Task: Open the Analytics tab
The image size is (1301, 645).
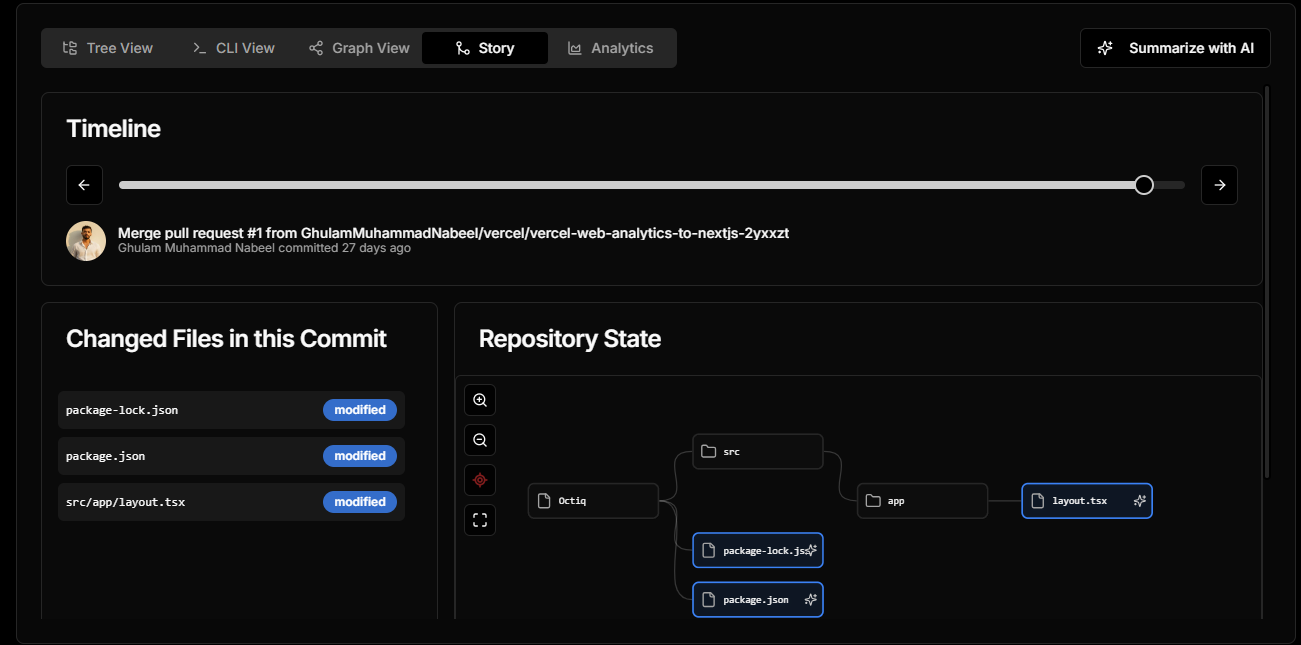Action: point(610,48)
